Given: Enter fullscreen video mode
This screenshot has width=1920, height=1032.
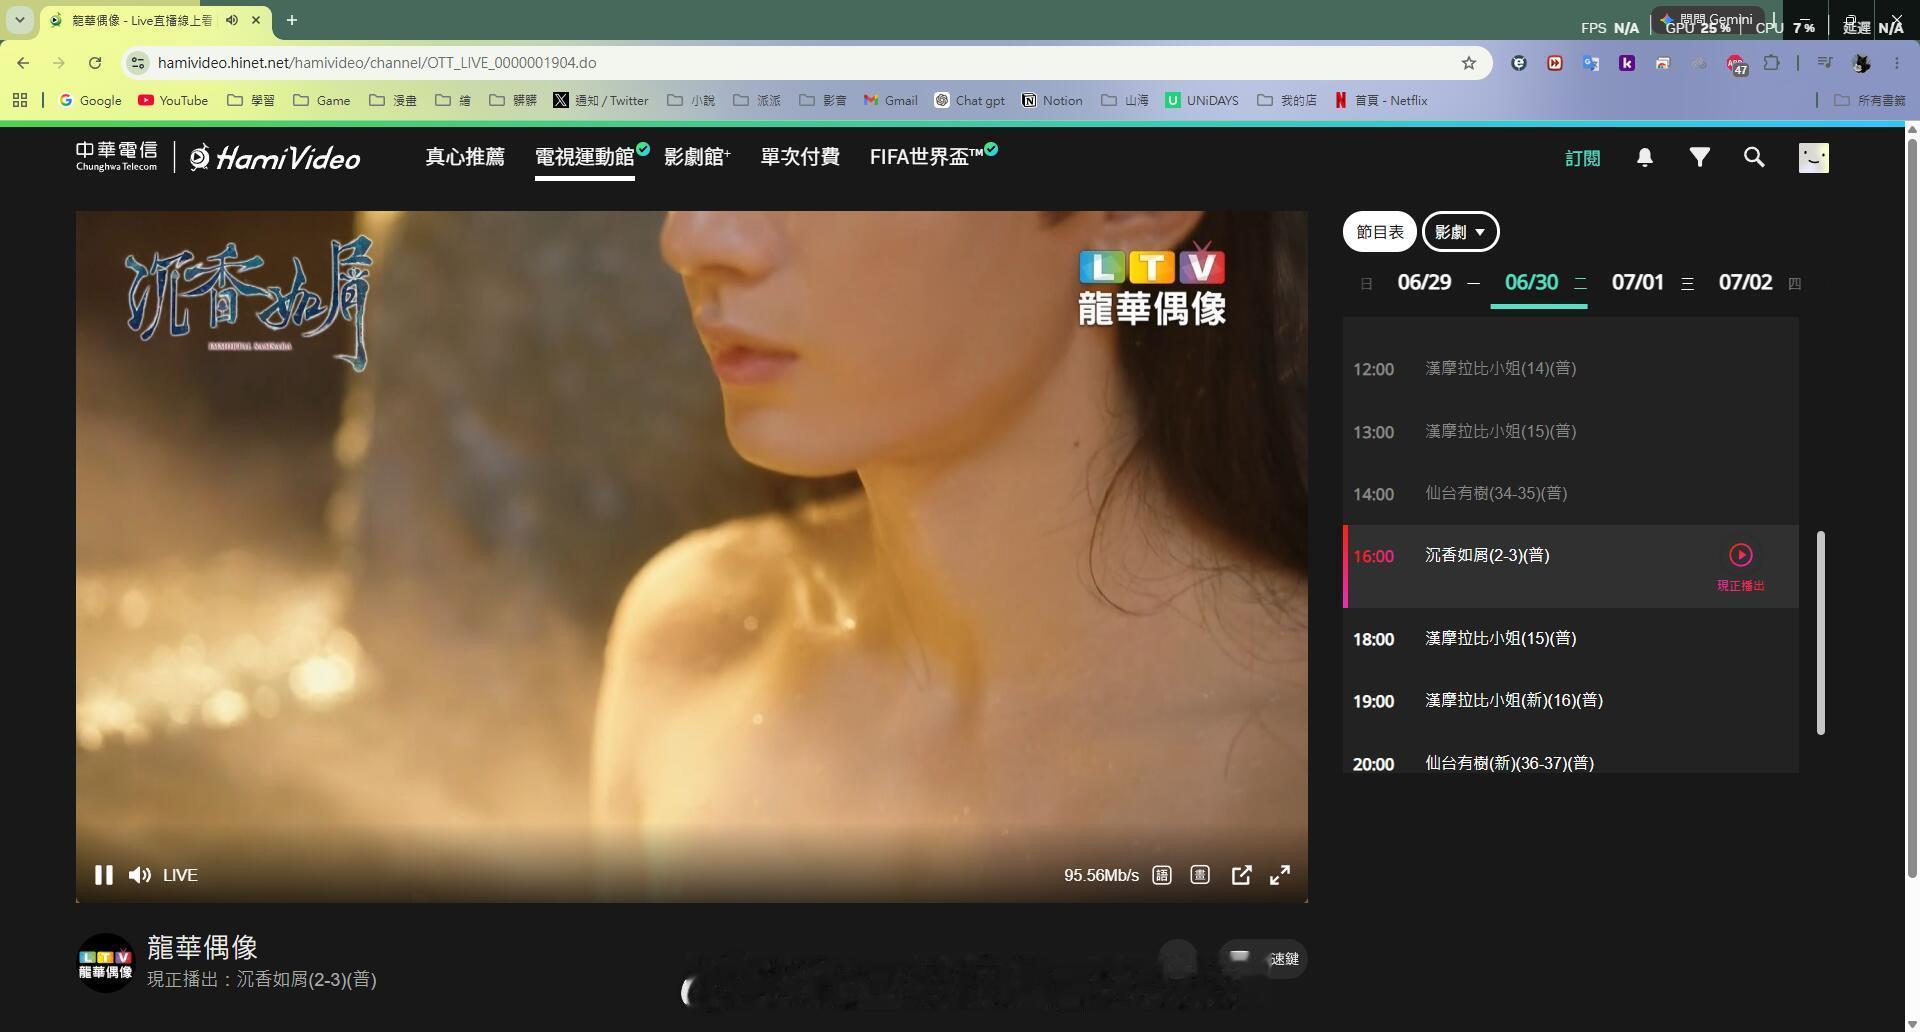Looking at the screenshot, I should point(1280,875).
